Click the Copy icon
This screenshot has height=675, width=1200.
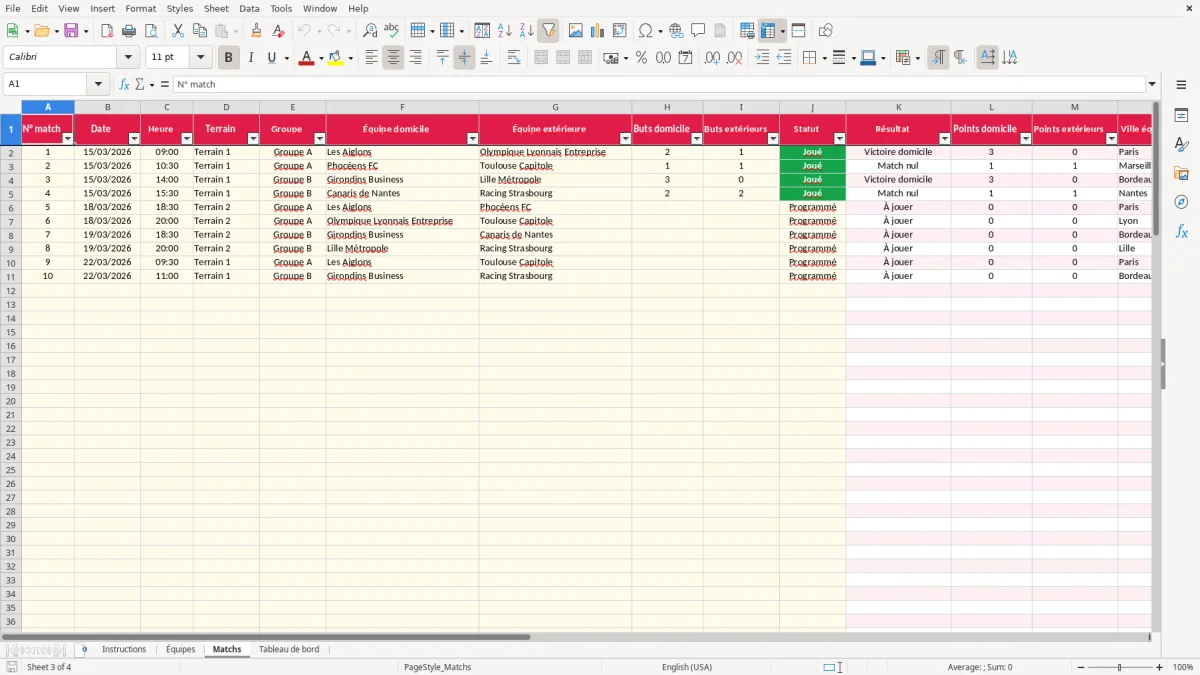[200, 31]
